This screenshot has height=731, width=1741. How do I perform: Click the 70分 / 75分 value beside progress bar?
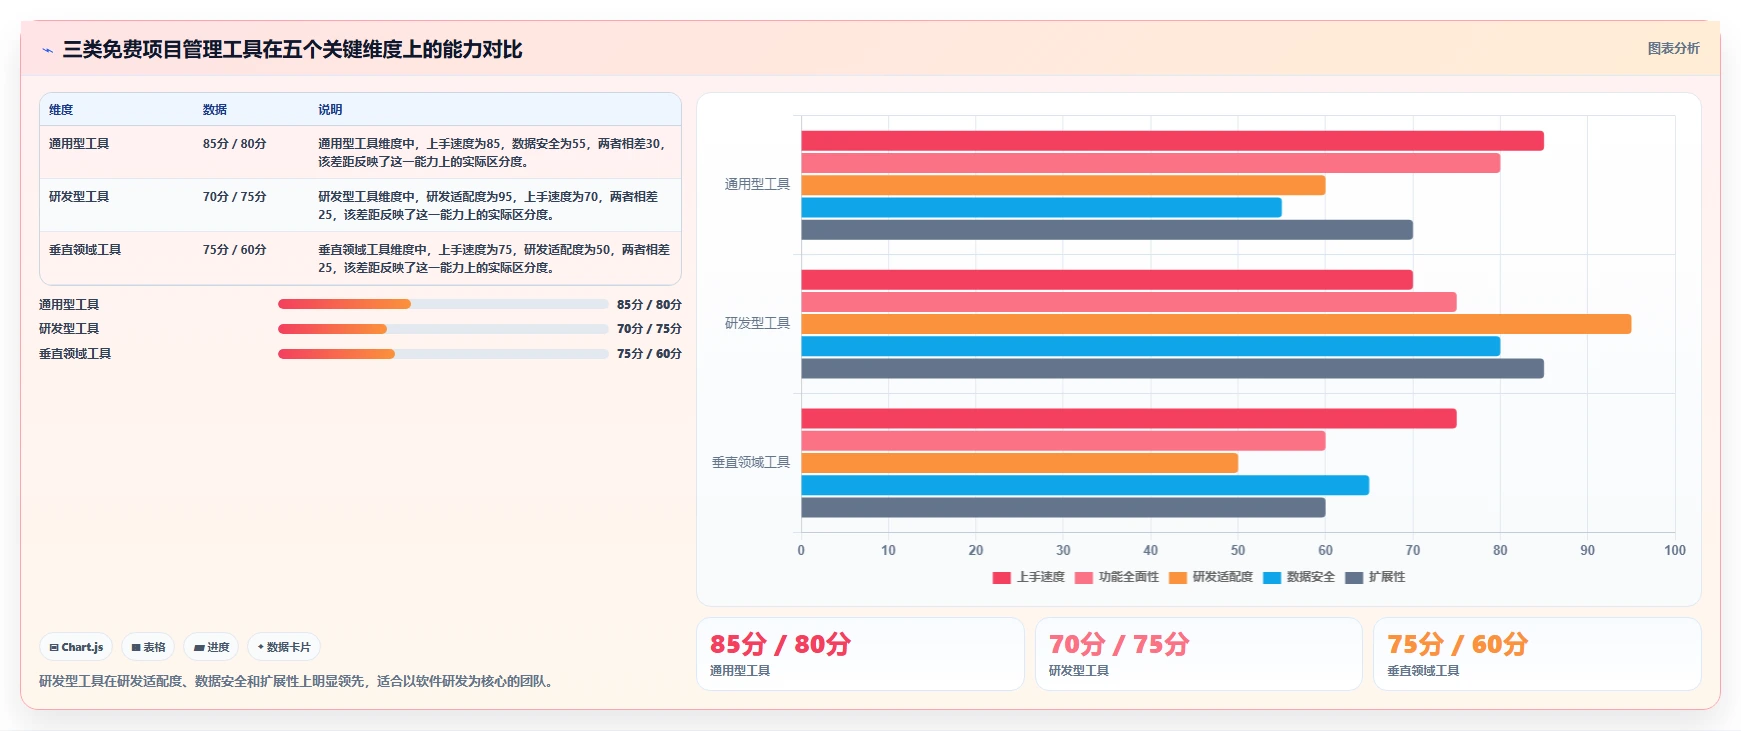pyautogui.click(x=649, y=329)
